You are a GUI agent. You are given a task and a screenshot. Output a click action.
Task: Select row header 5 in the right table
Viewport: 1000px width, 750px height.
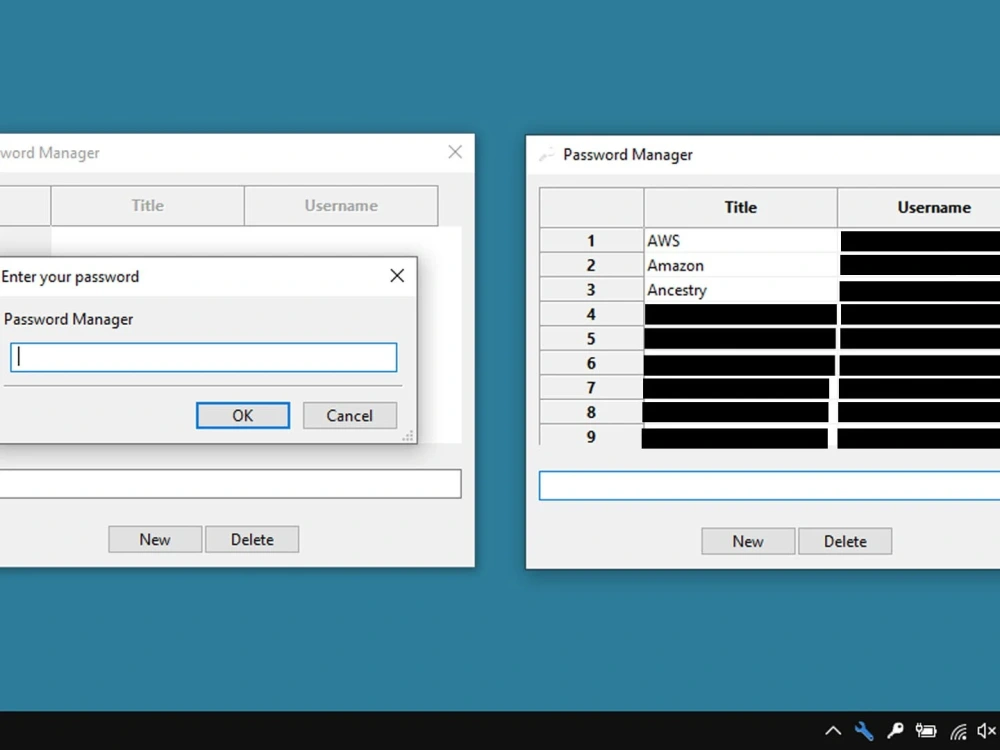(591, 339)
